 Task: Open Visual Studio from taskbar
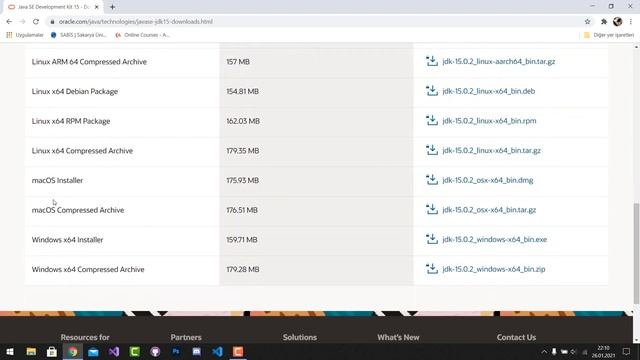pyautogui.click(x=114, y=351)
